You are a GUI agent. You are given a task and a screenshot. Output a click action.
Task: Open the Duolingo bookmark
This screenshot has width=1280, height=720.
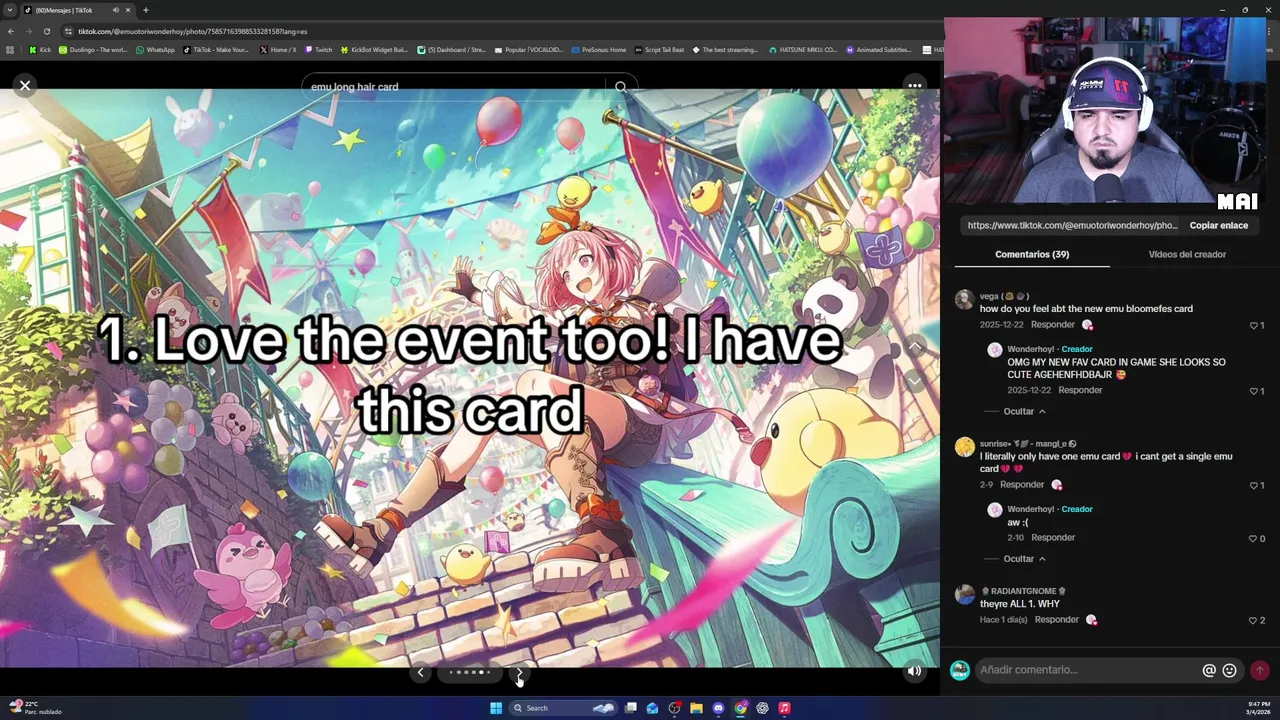93,49
